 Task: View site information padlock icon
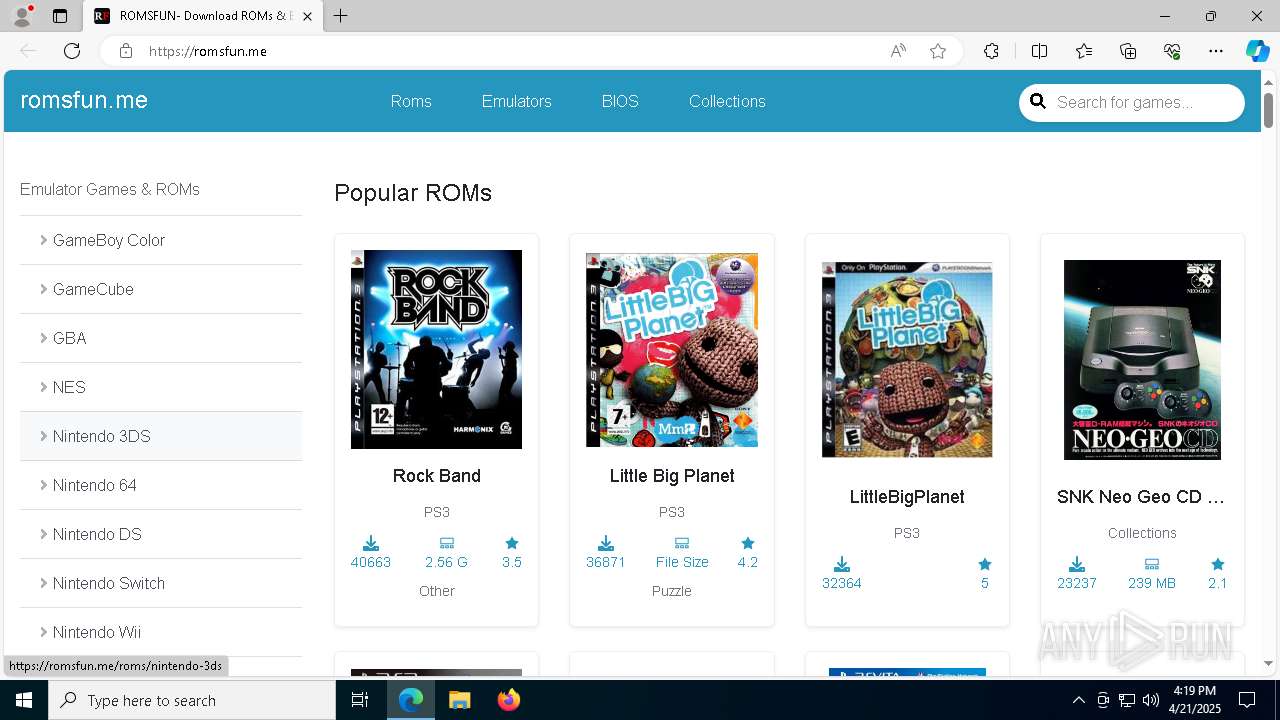pos(126,51)
